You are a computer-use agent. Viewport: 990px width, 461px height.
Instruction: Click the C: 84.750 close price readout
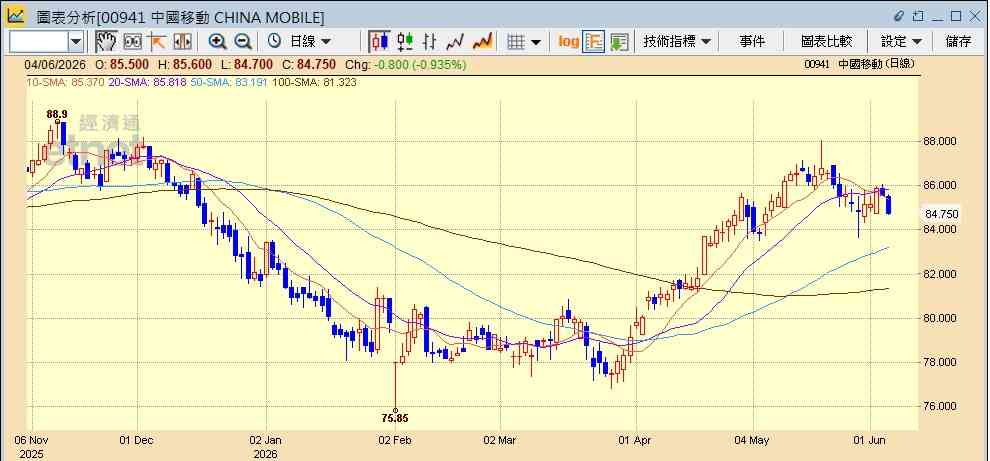coord(309,64)
